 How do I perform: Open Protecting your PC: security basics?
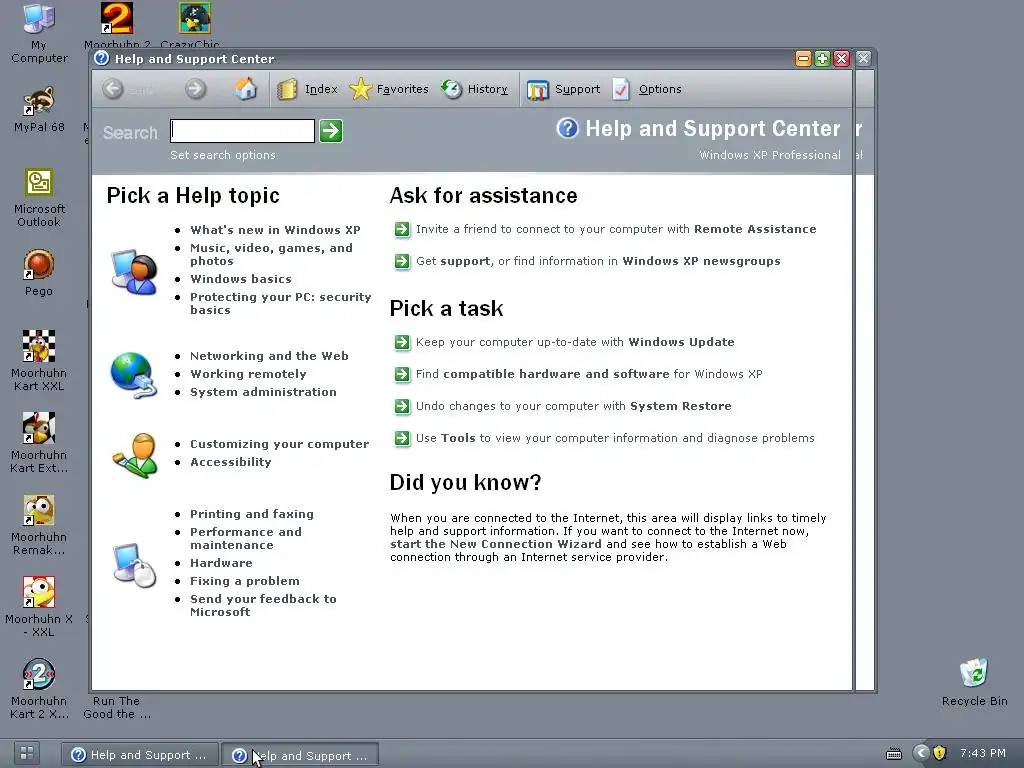280,303
